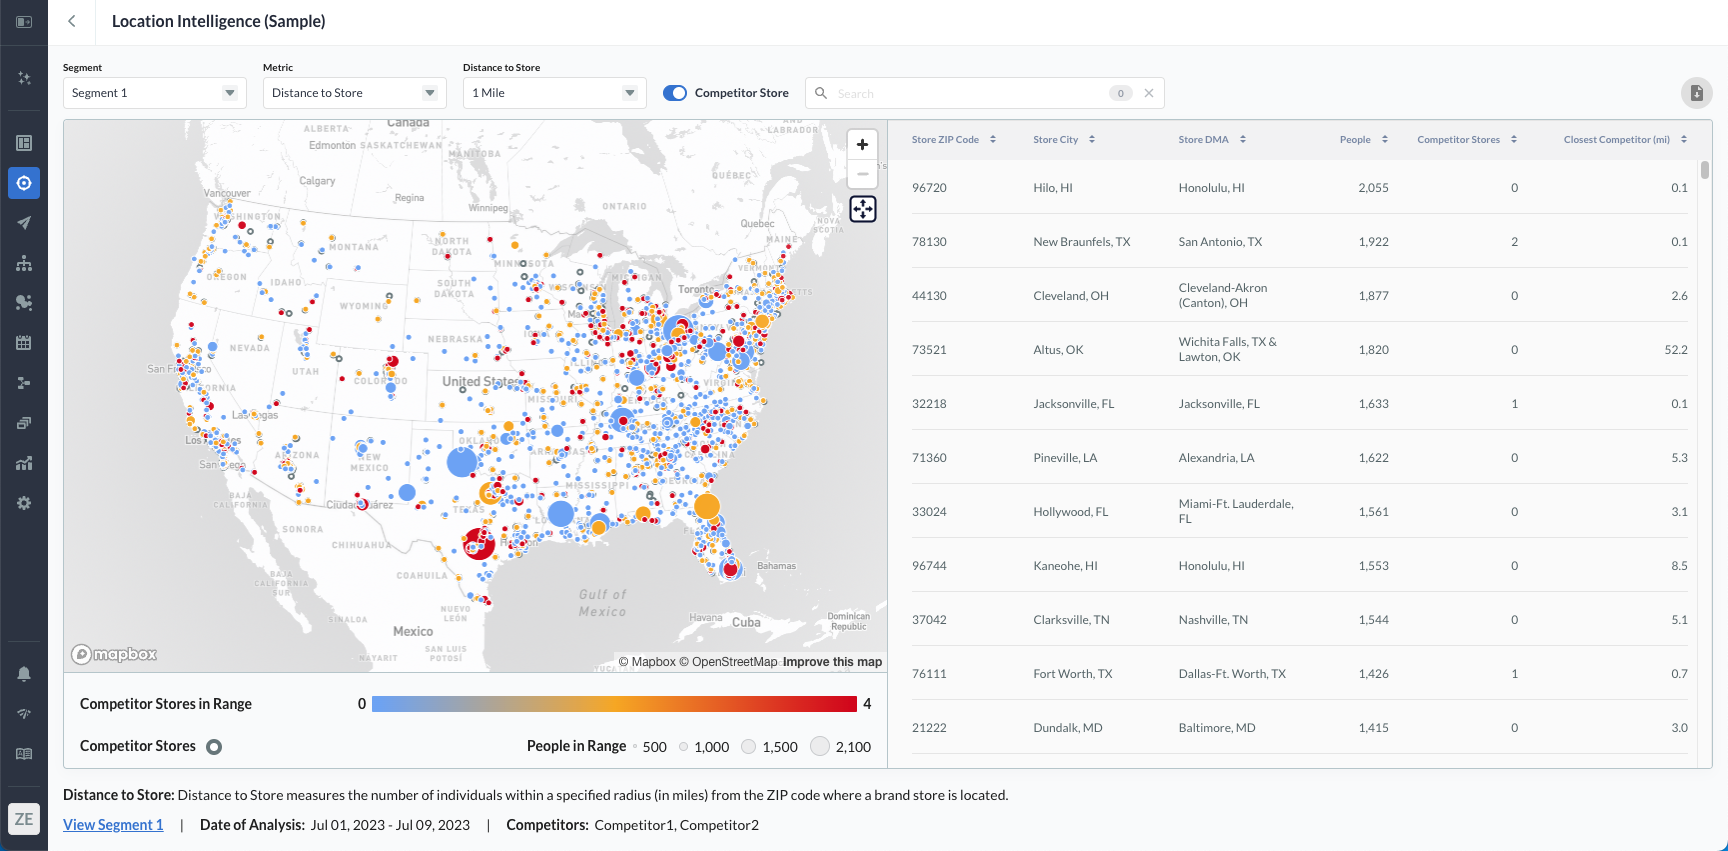Open the paper plane icon in sidebar
Image resolution: width=1728 pixels, height=851 pixels.
coord(24,223)
